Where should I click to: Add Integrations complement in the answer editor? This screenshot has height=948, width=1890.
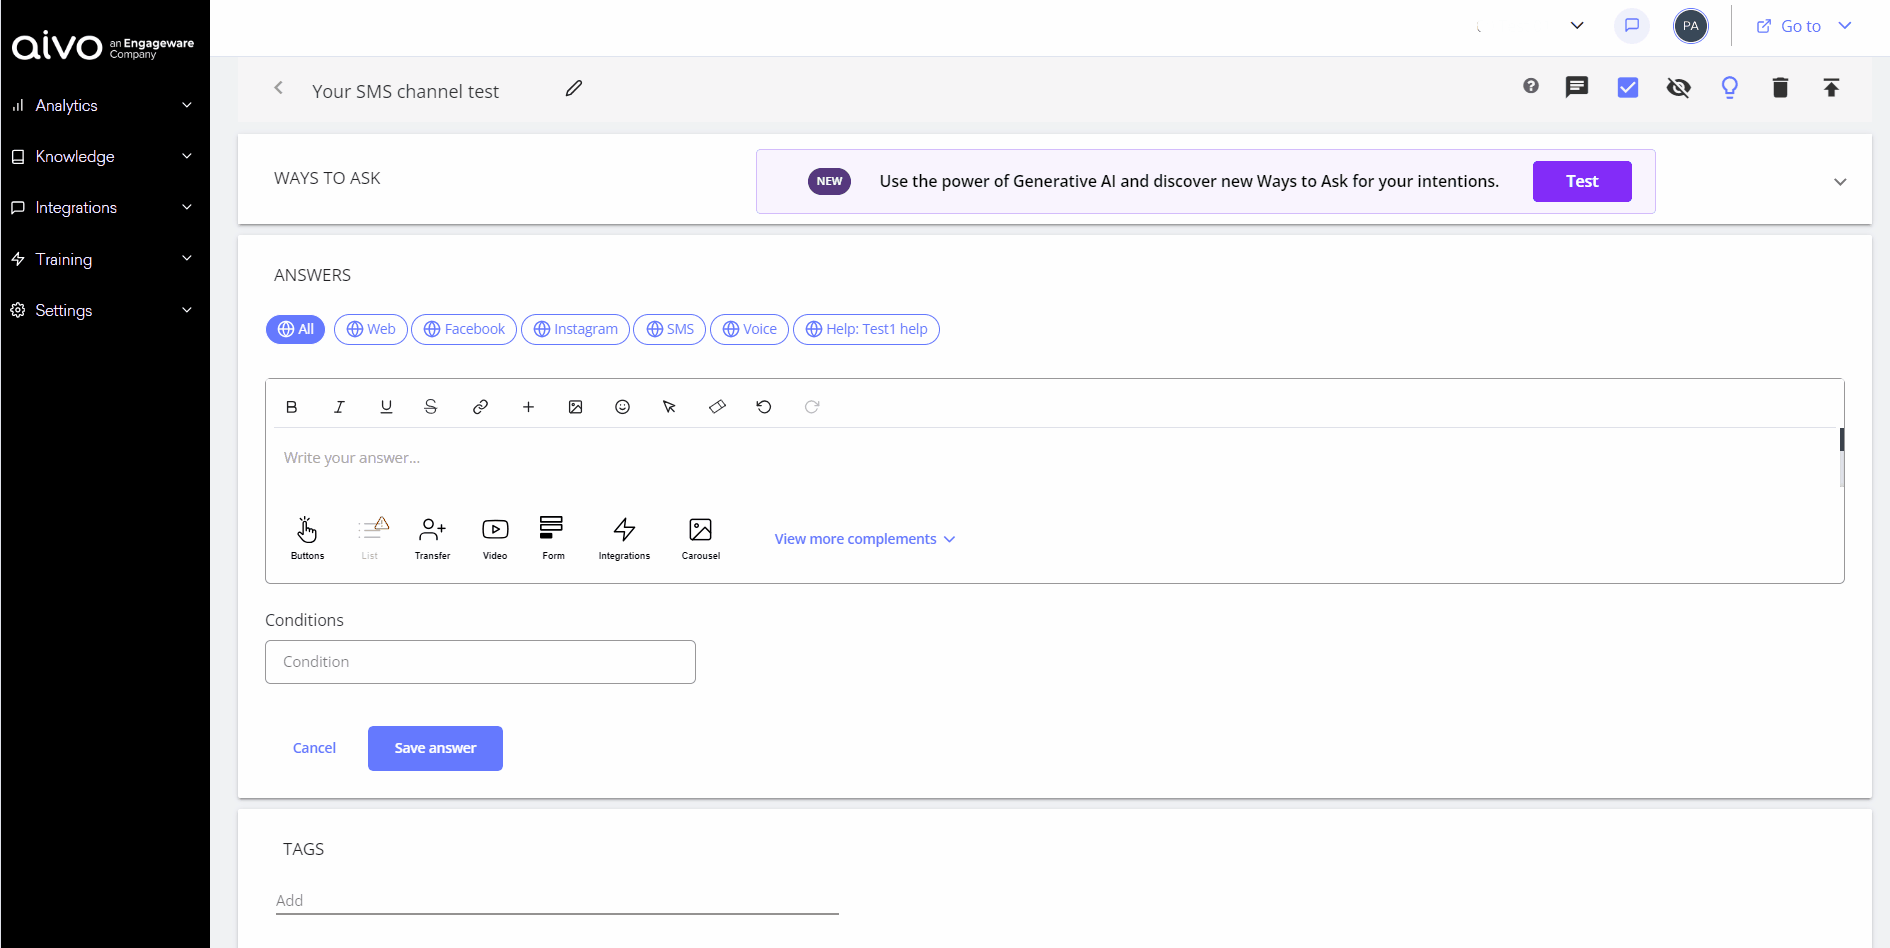pos(624,538)
